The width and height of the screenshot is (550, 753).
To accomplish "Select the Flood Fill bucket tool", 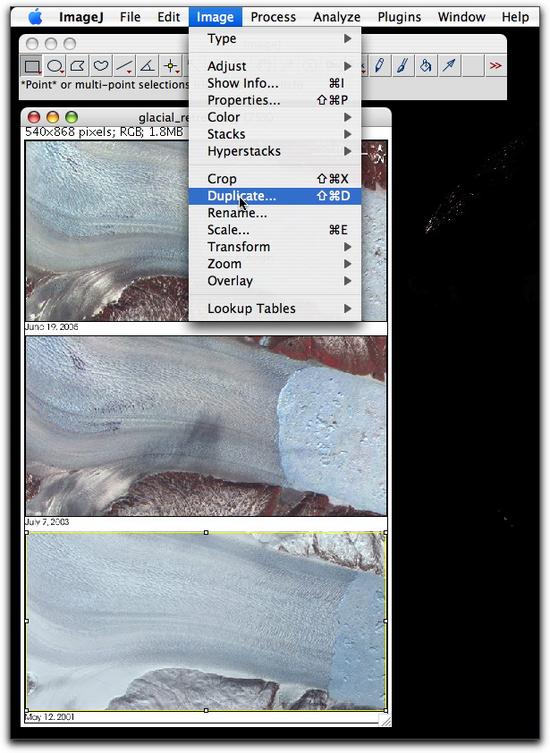I will (426, 66).
